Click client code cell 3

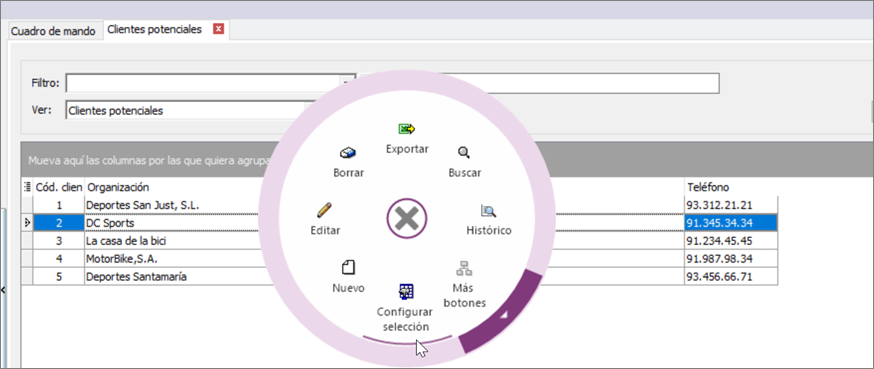pyautogui.click(x=59, y=241)
